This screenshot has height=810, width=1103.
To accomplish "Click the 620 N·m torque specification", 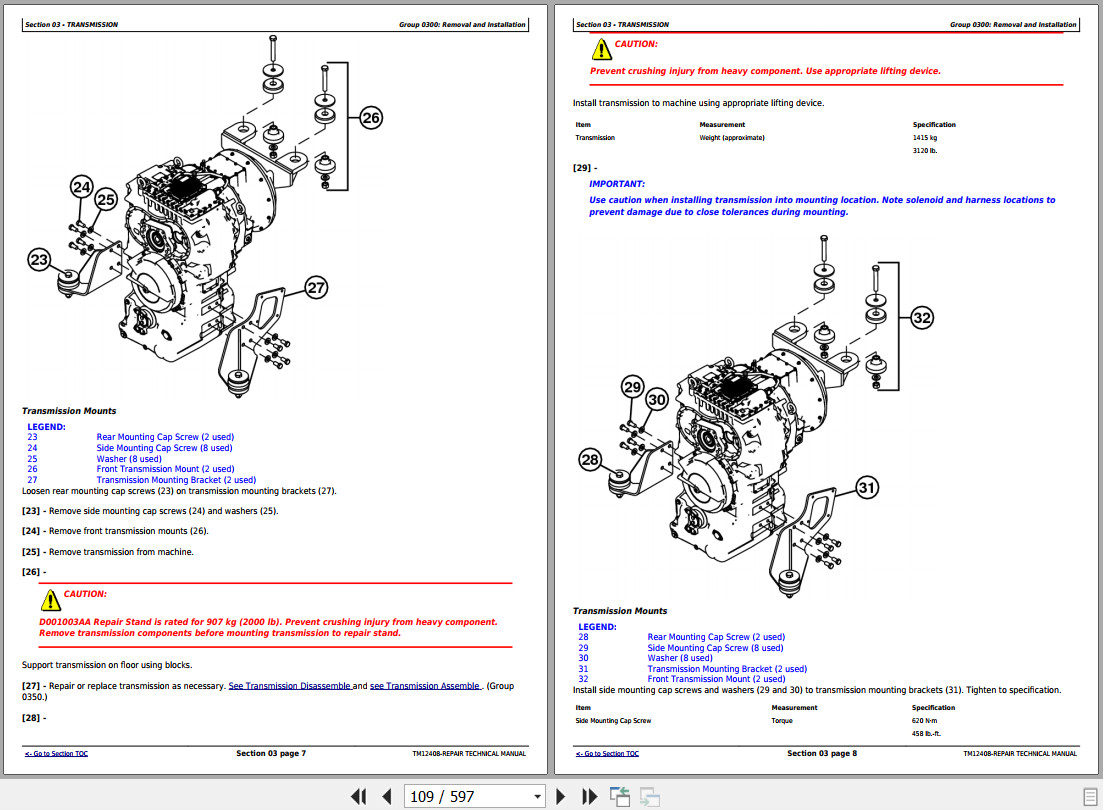I will 924,721.
